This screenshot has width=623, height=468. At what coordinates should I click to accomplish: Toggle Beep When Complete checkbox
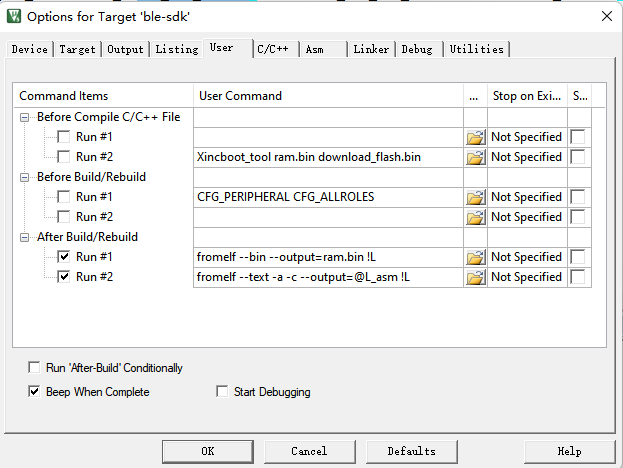(34, 392)
